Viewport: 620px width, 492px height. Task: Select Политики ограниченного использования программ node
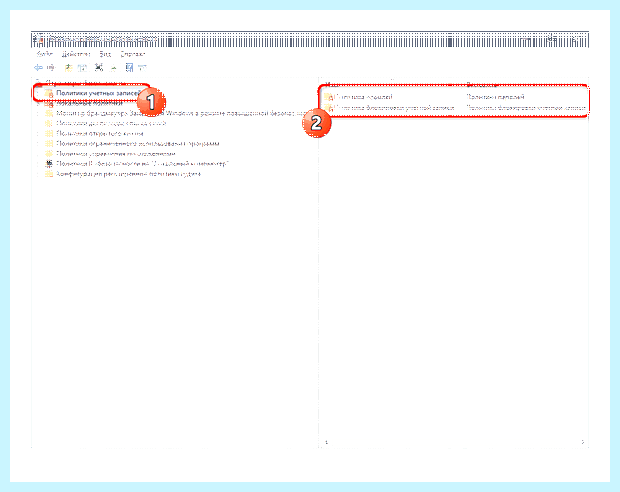pyautogui.click(x=138, y=144)
